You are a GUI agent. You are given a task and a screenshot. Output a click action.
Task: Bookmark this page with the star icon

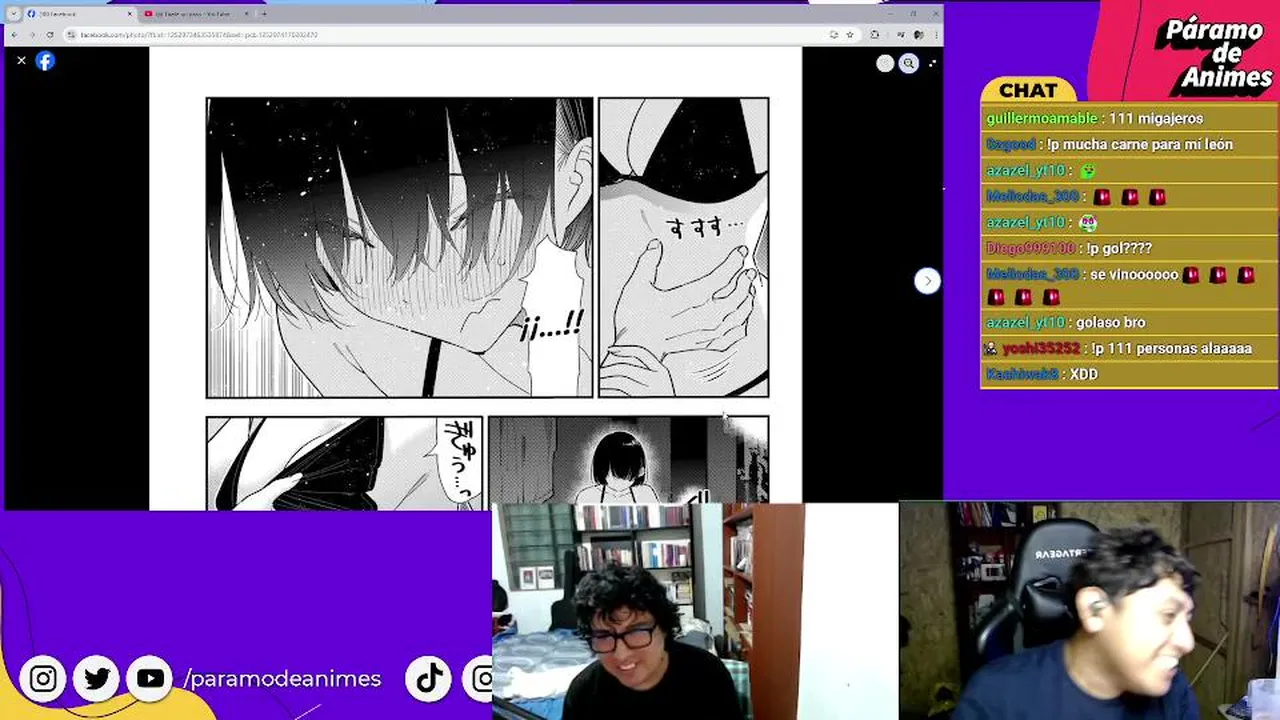[x=850, y=35]
